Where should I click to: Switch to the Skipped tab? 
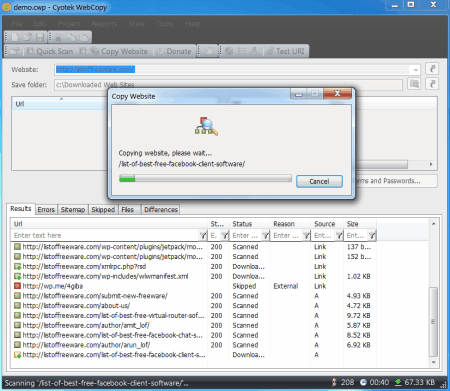point(103,210)
